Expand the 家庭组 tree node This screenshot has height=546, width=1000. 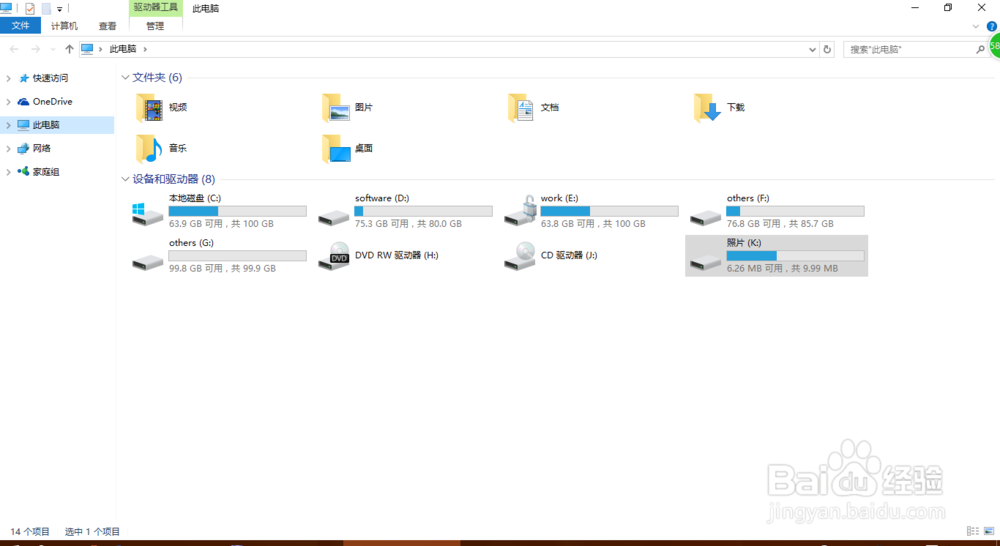click(x=8, y=172)
